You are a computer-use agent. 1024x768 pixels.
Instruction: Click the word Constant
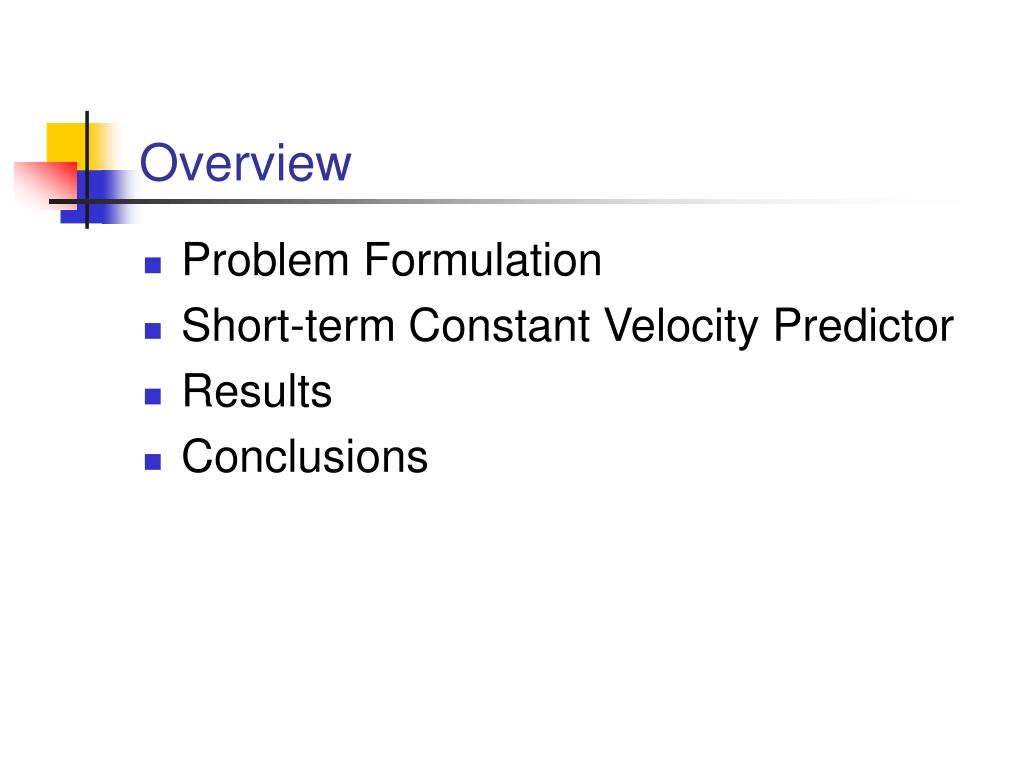[500, 325]
